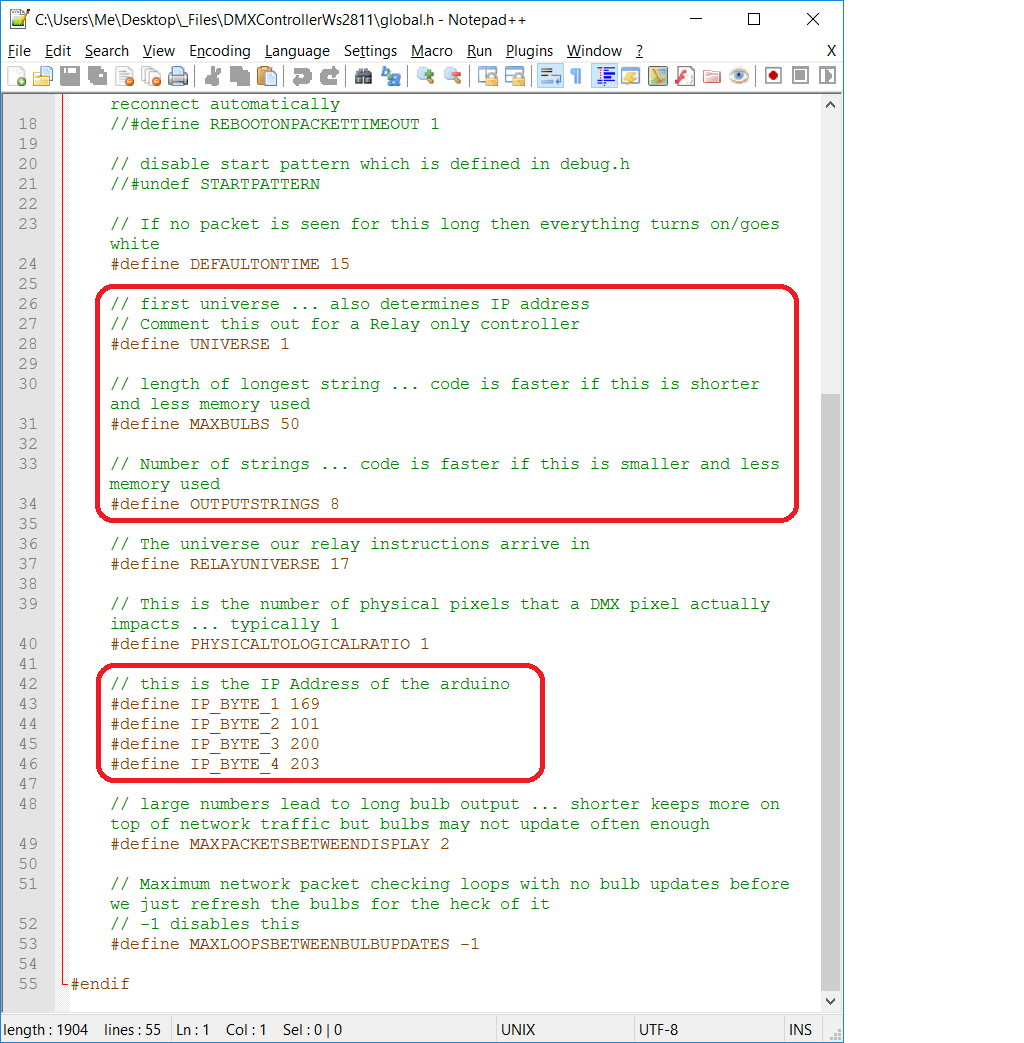Toggle Word Wrap toolbar button
This screenshot has height=1043, width=1024.
pos(550,76)
